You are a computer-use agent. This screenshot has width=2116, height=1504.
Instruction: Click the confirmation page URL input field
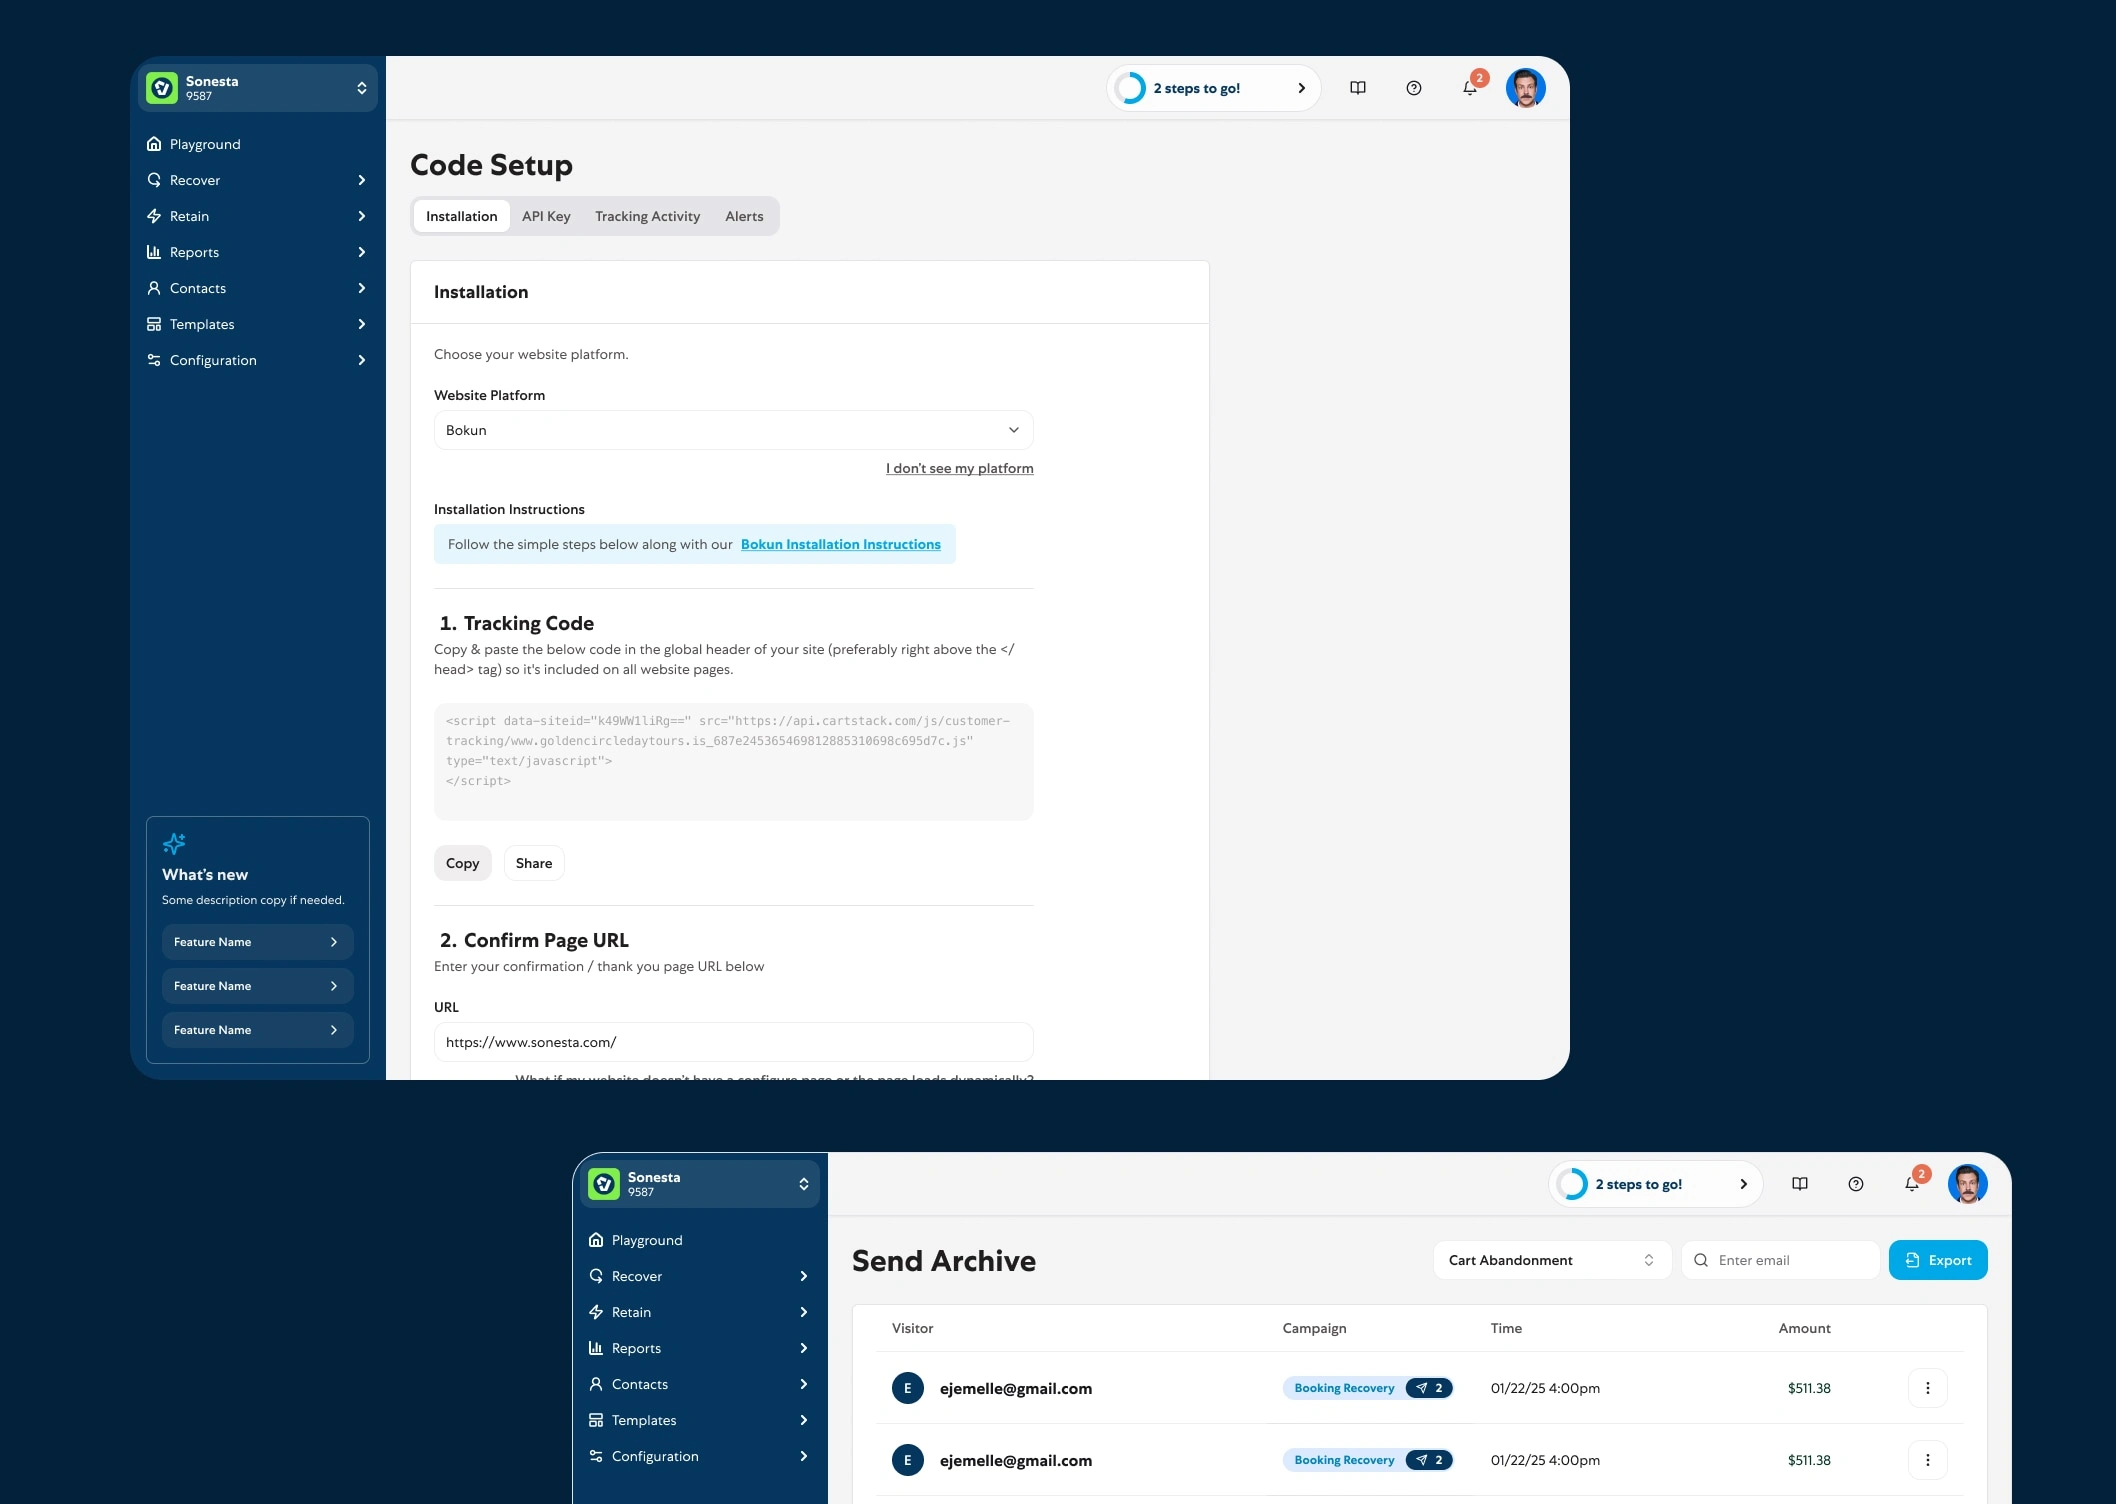pyautogui.click(x=733, y=1042)
